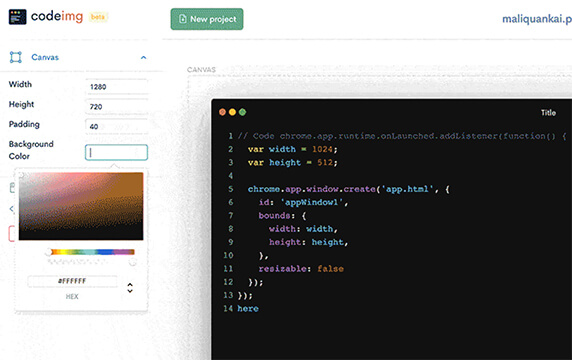
Task: Open the maliquankai project link
Action: click(x=537, y=19)
